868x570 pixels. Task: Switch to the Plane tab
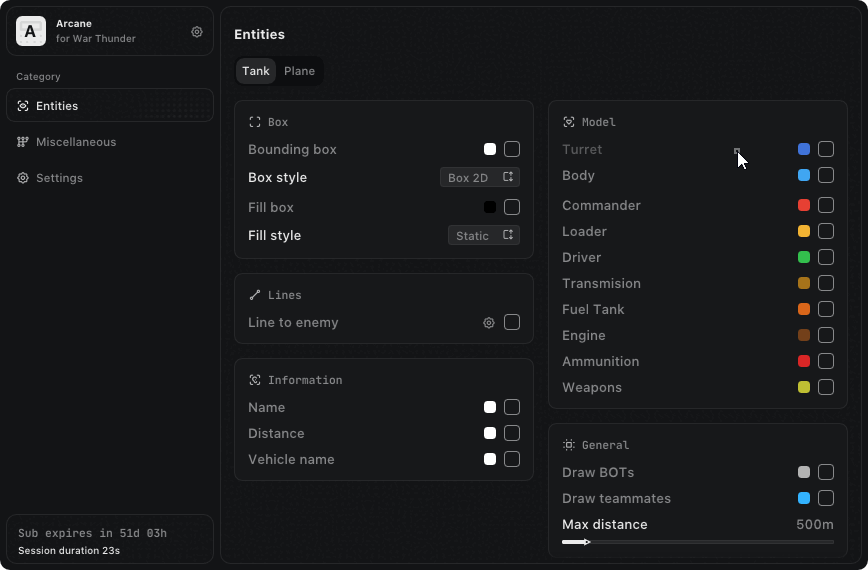(x=299, y=71)
